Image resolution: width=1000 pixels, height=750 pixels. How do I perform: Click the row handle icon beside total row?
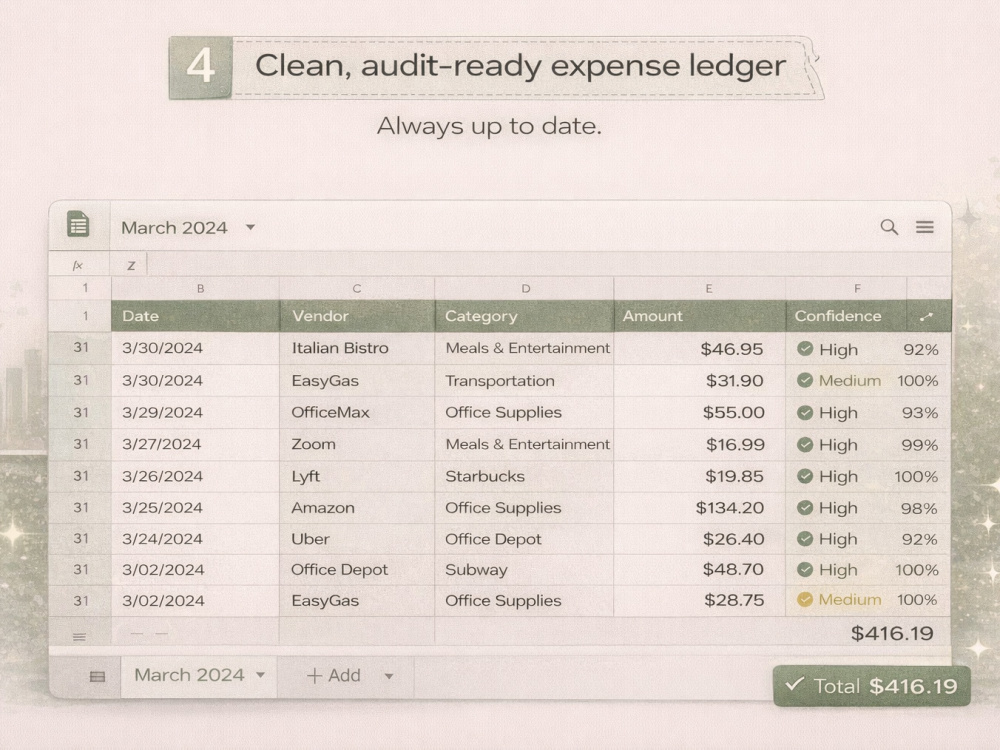[79, 636]
